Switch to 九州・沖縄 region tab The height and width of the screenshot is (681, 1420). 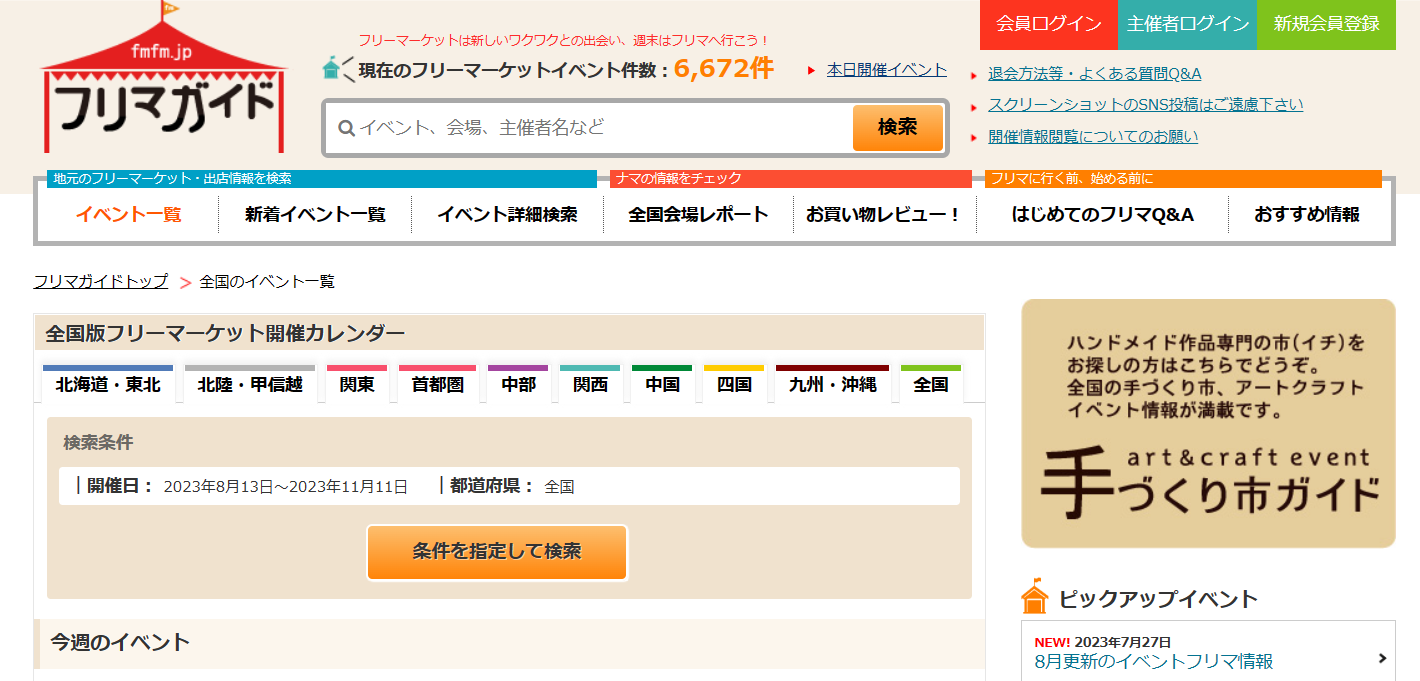click(x=832, y=384)
